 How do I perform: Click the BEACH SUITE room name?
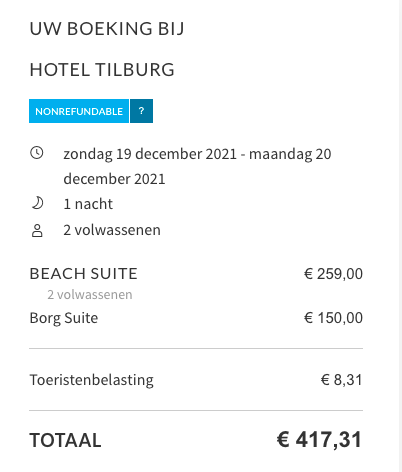click(83, 274)
